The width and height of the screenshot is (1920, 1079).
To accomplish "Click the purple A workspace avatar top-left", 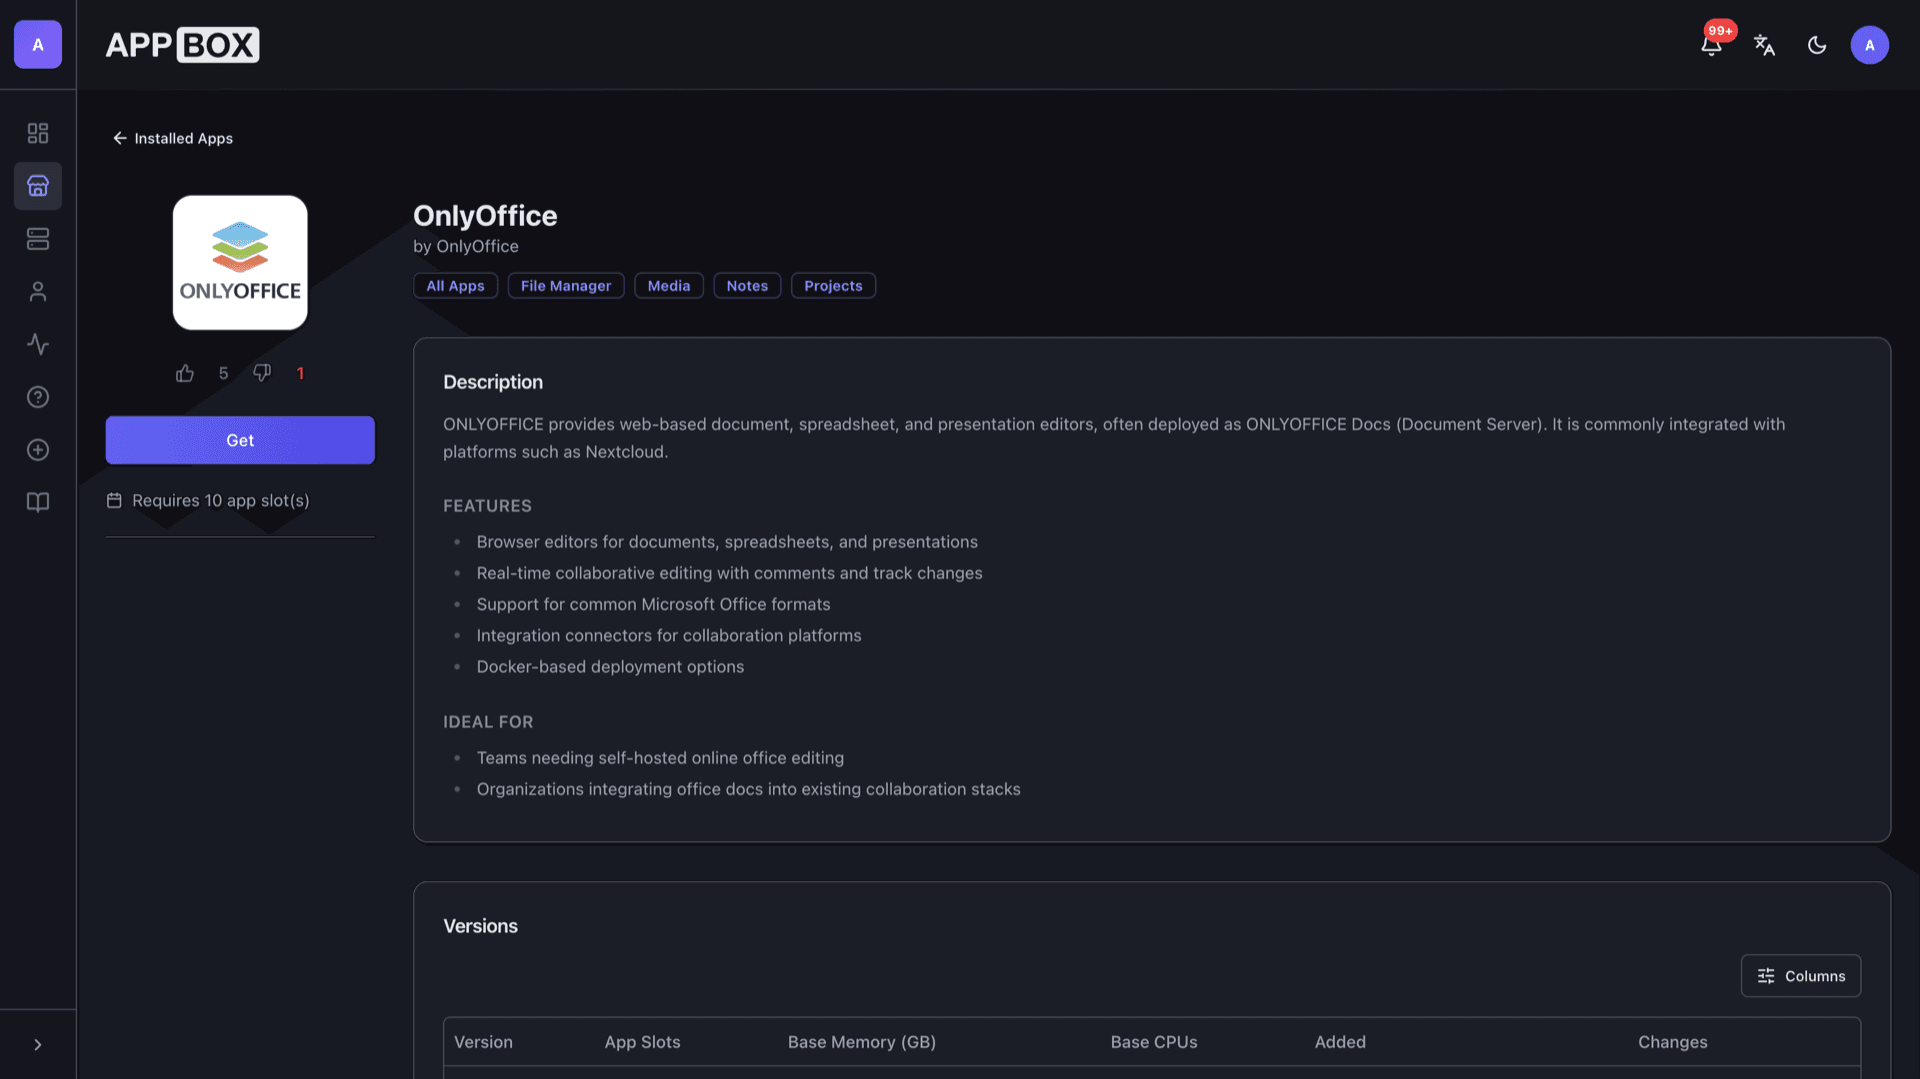I will tap(38, 45).
